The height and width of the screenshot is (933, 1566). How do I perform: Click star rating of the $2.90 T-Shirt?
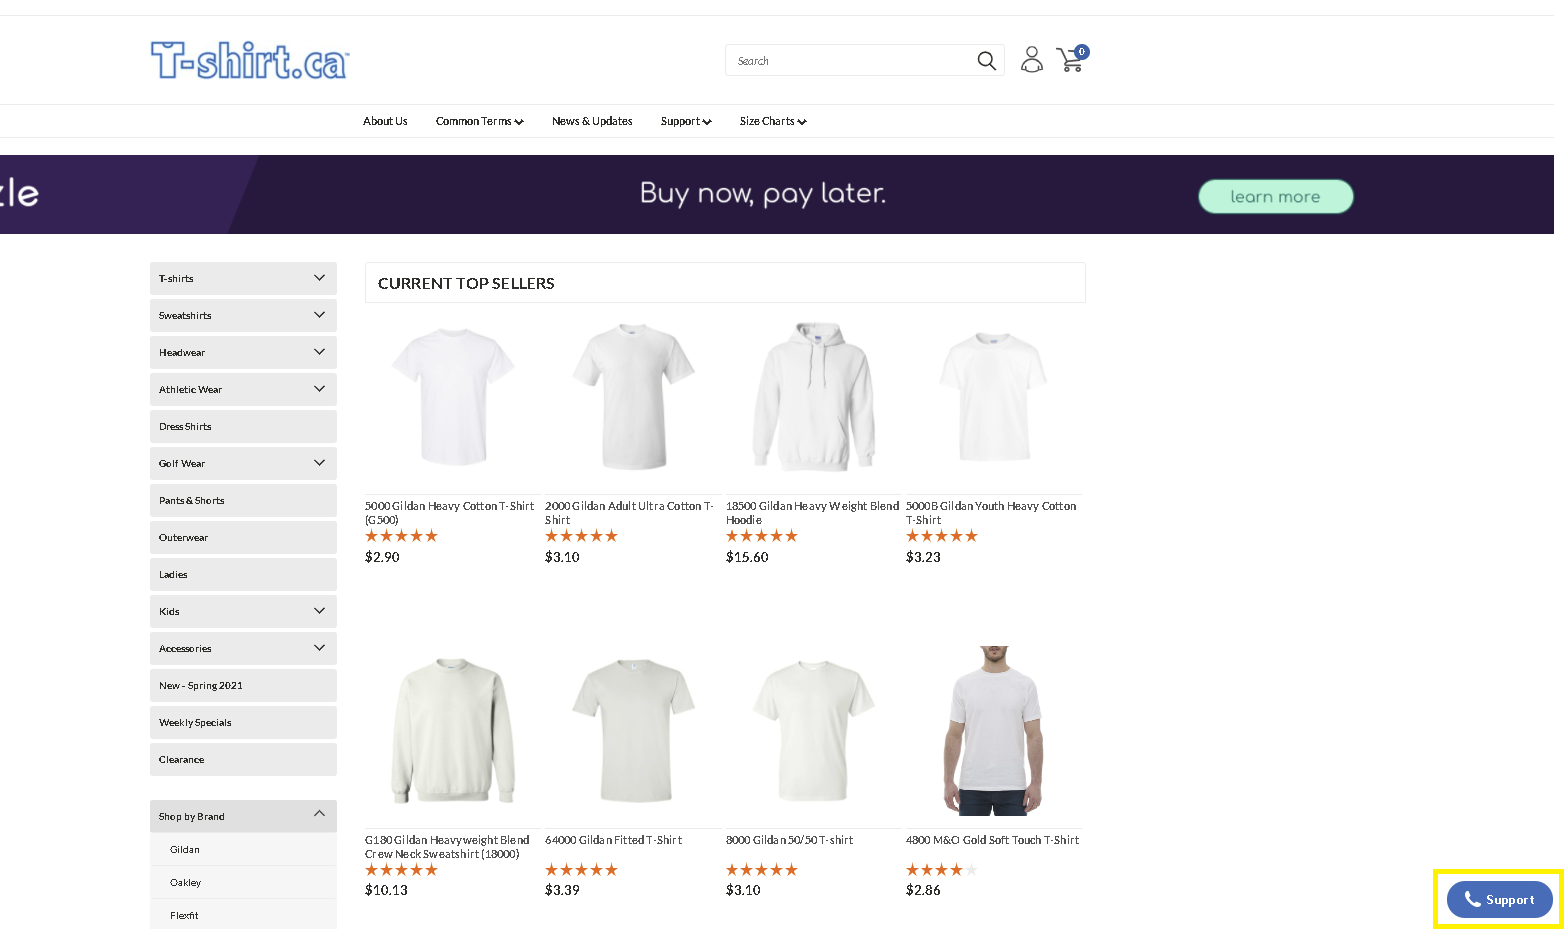coord(401,536)
